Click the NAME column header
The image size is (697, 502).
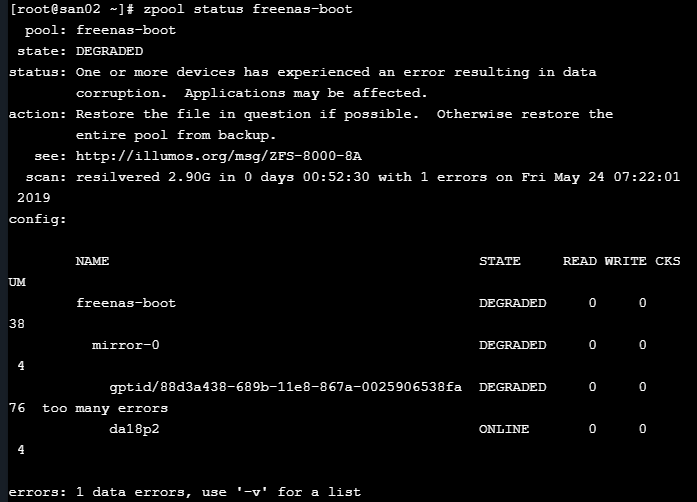[92, 261]
